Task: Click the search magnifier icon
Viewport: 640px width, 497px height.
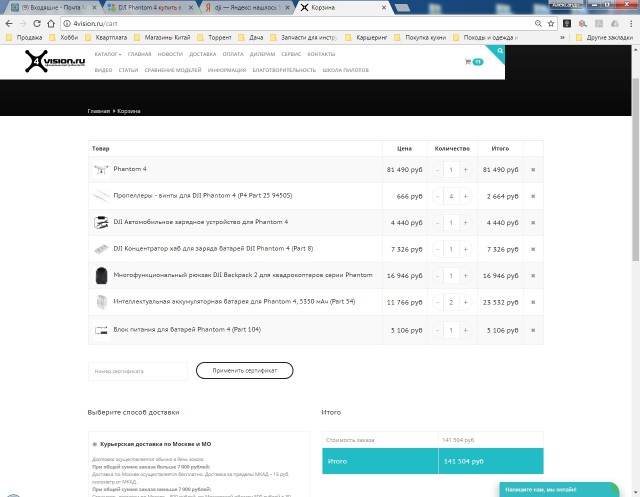Action: [500, 50]
